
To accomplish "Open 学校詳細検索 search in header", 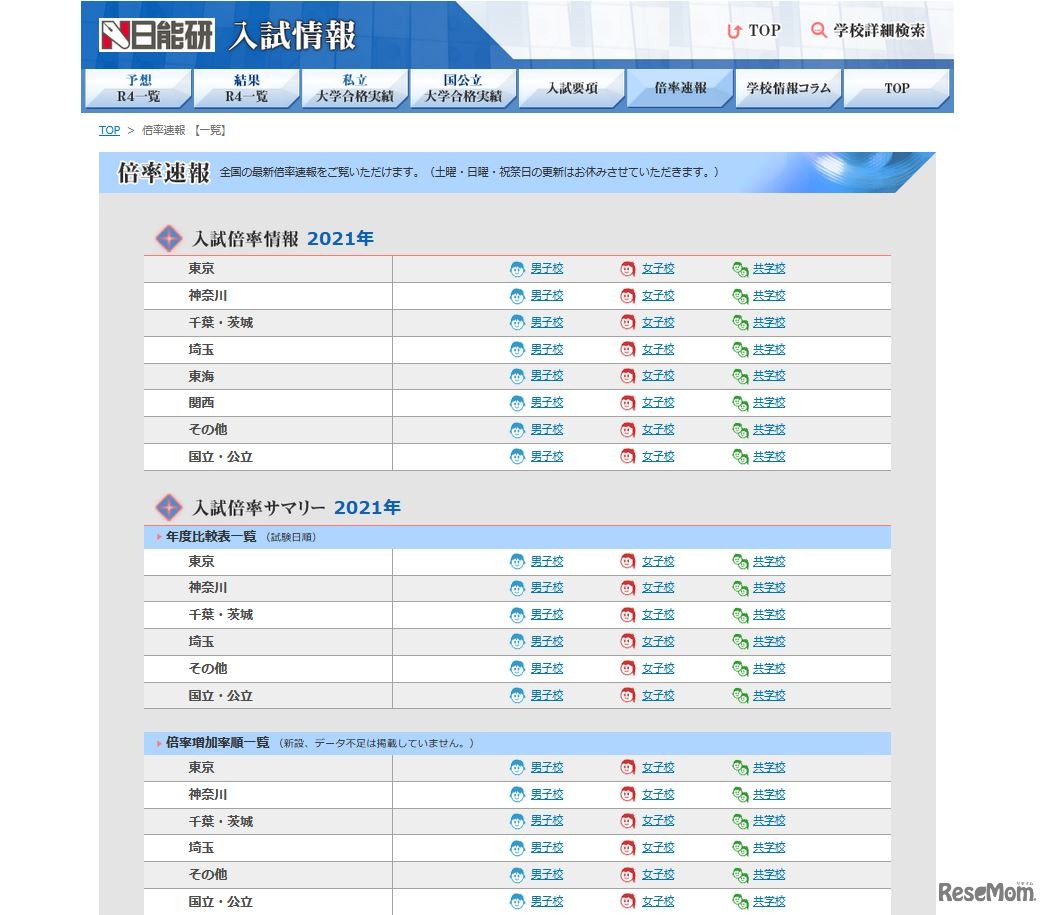I will (868, 31).
